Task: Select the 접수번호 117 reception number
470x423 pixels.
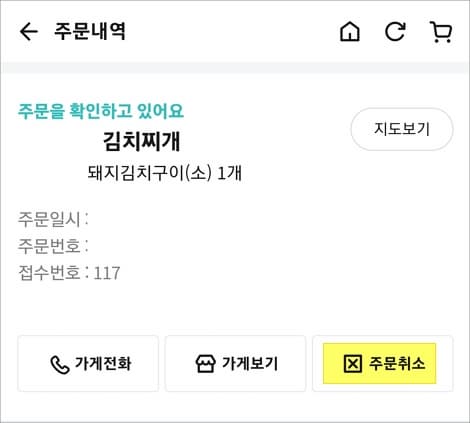Action: (69, 273)
